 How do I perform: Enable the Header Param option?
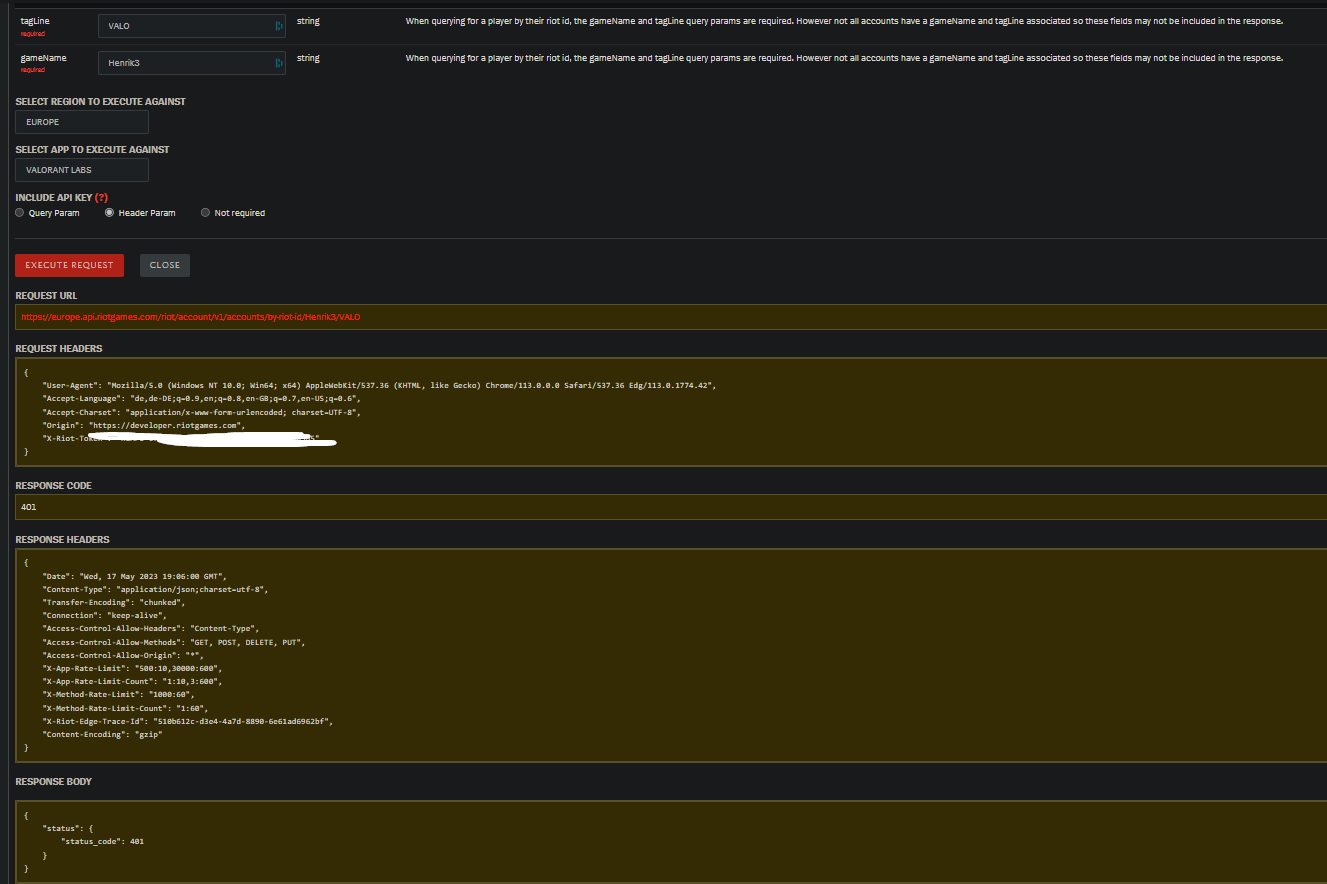(109, 212)
